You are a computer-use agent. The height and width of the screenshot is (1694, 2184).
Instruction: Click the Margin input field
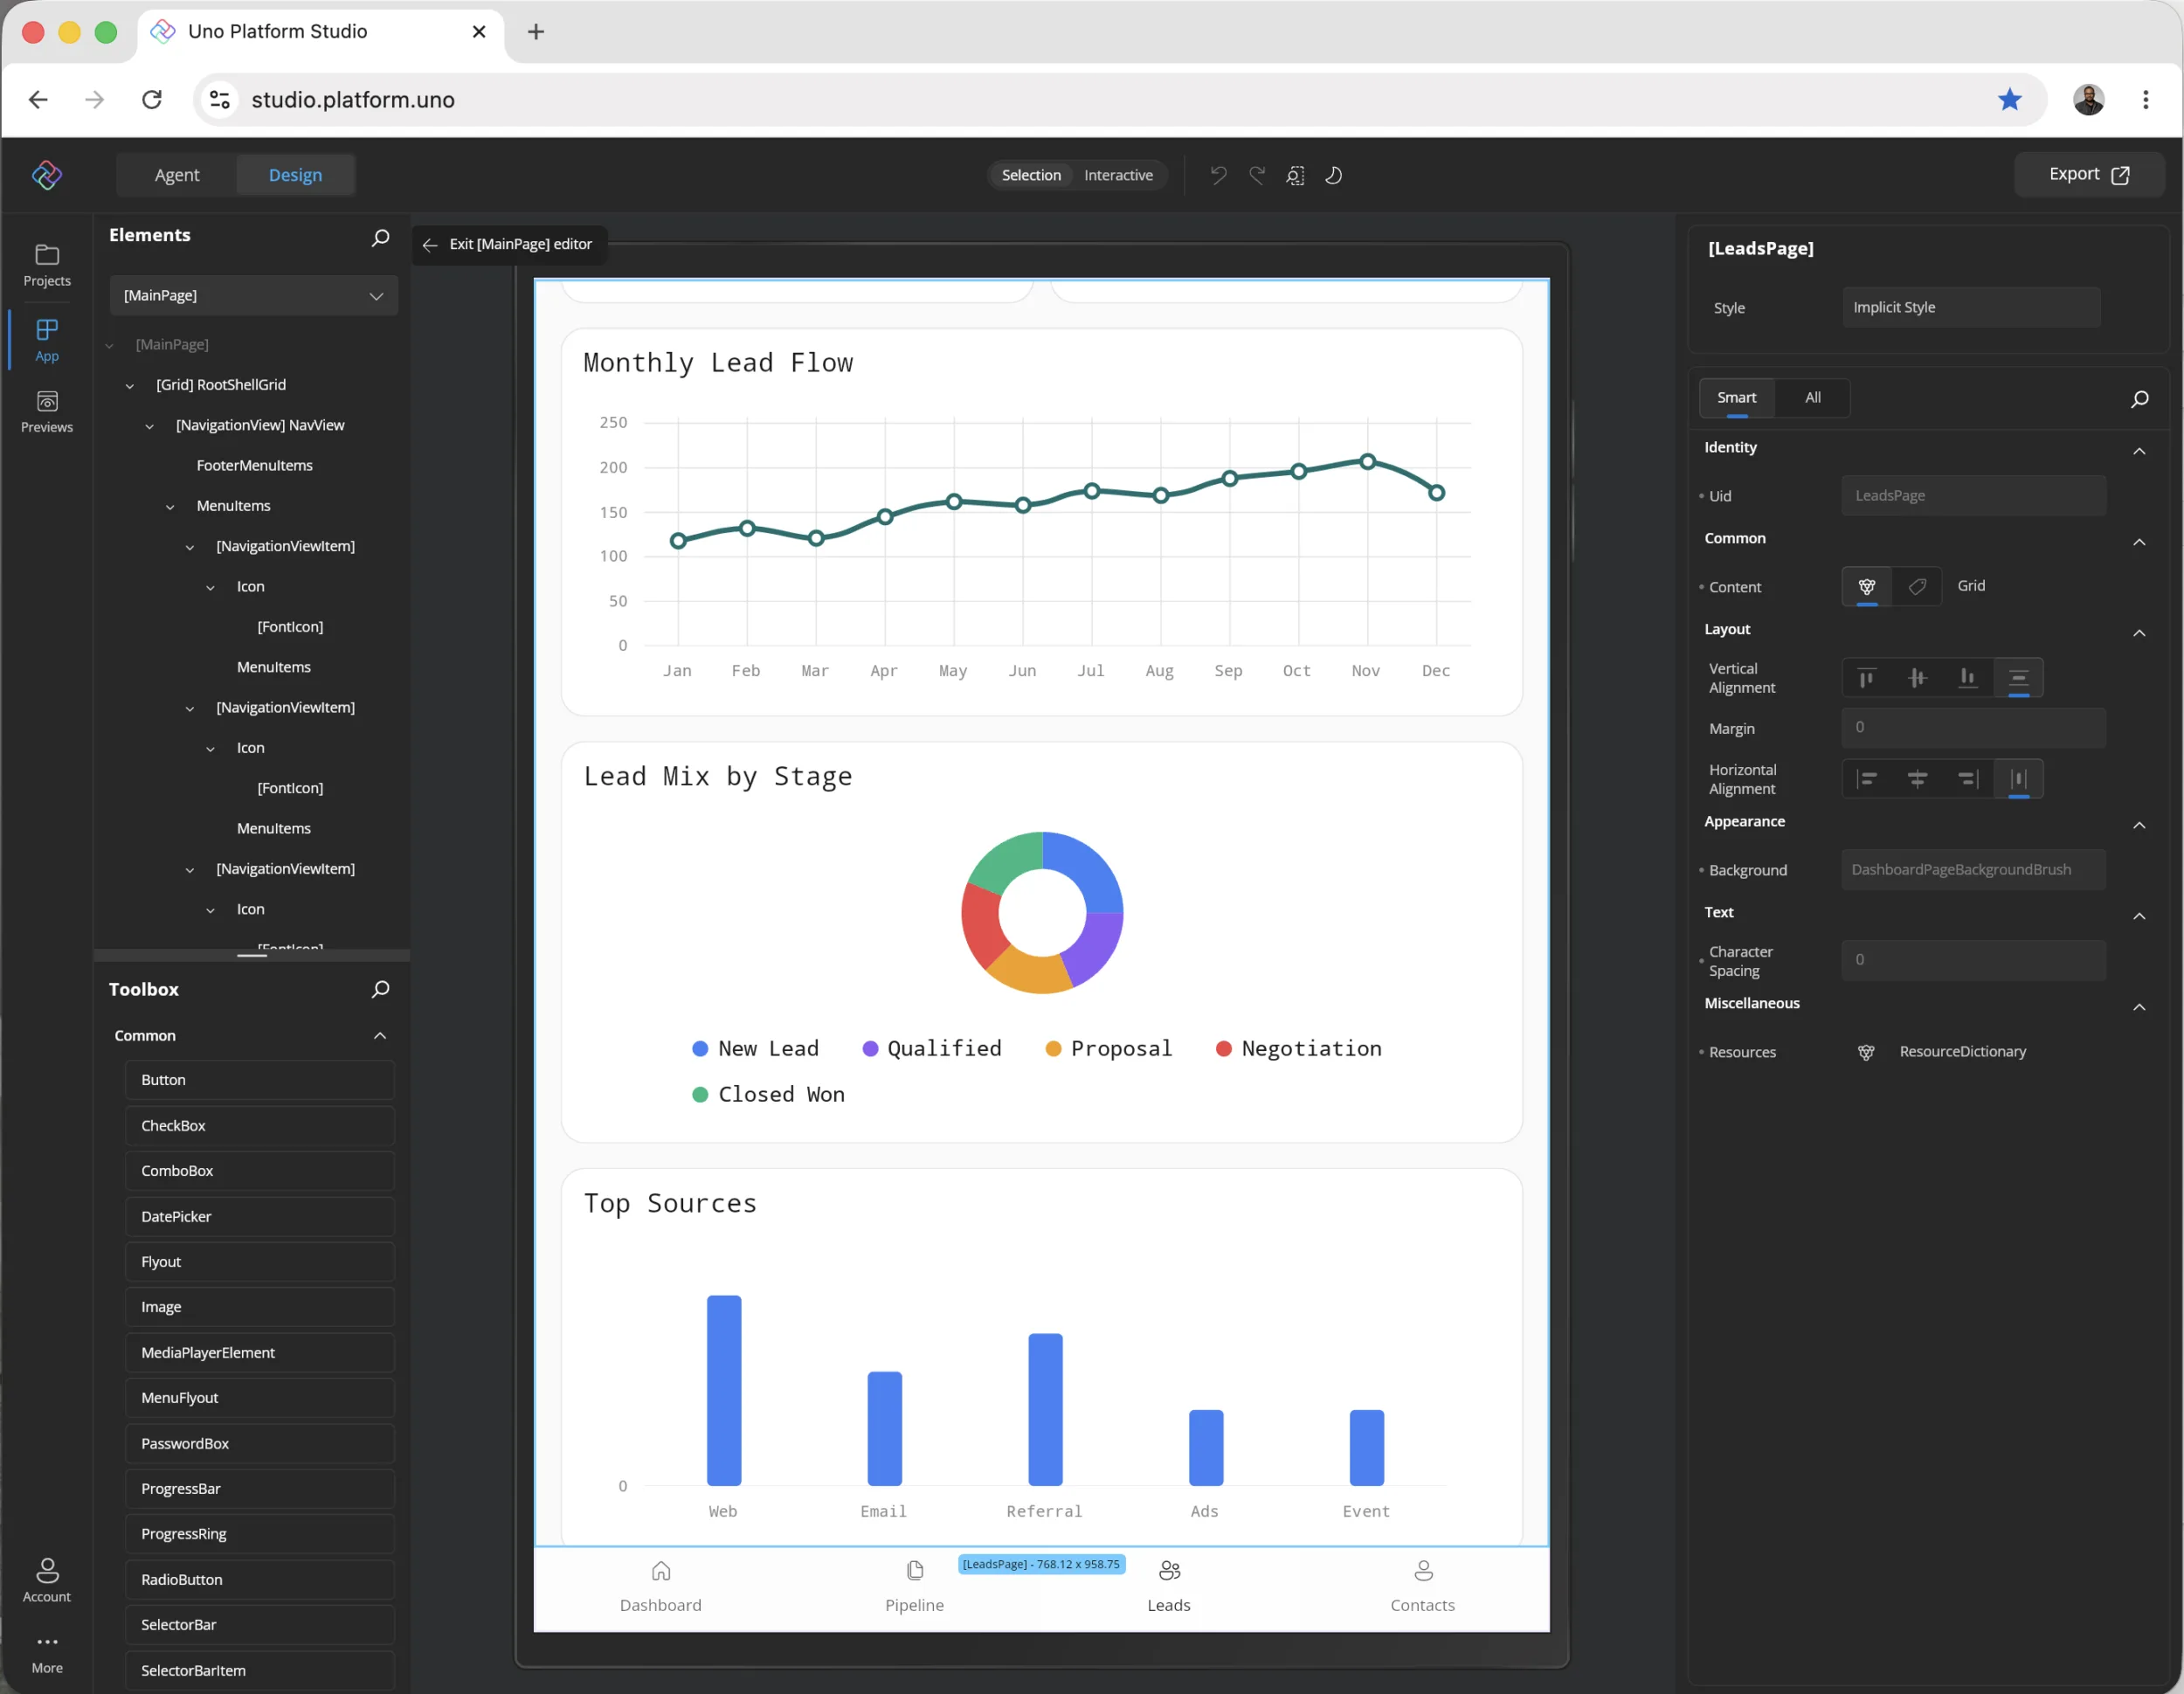click(1972, 728)
